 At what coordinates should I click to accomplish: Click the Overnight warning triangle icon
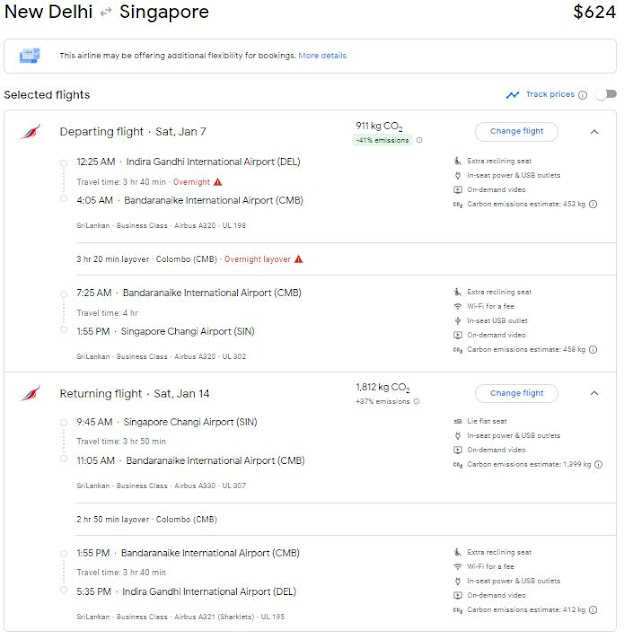tap(218, 182)
